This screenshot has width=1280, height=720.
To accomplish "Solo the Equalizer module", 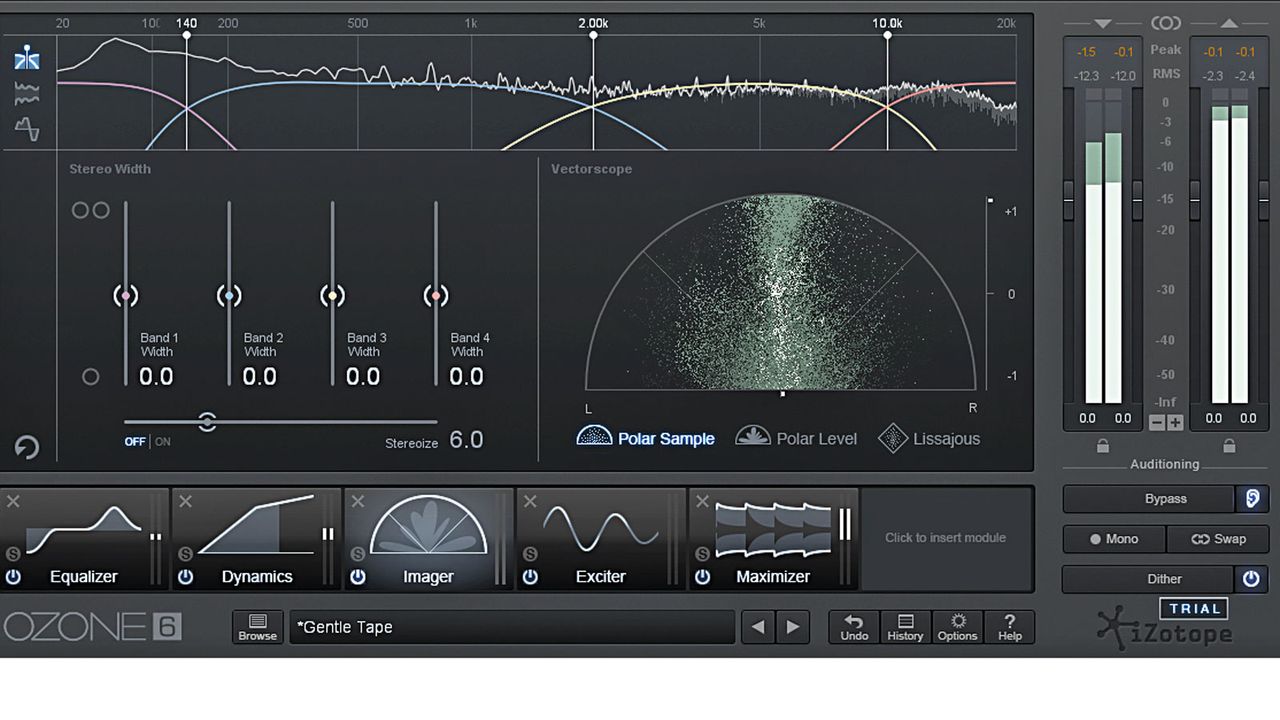I will [x=13, y=553].
